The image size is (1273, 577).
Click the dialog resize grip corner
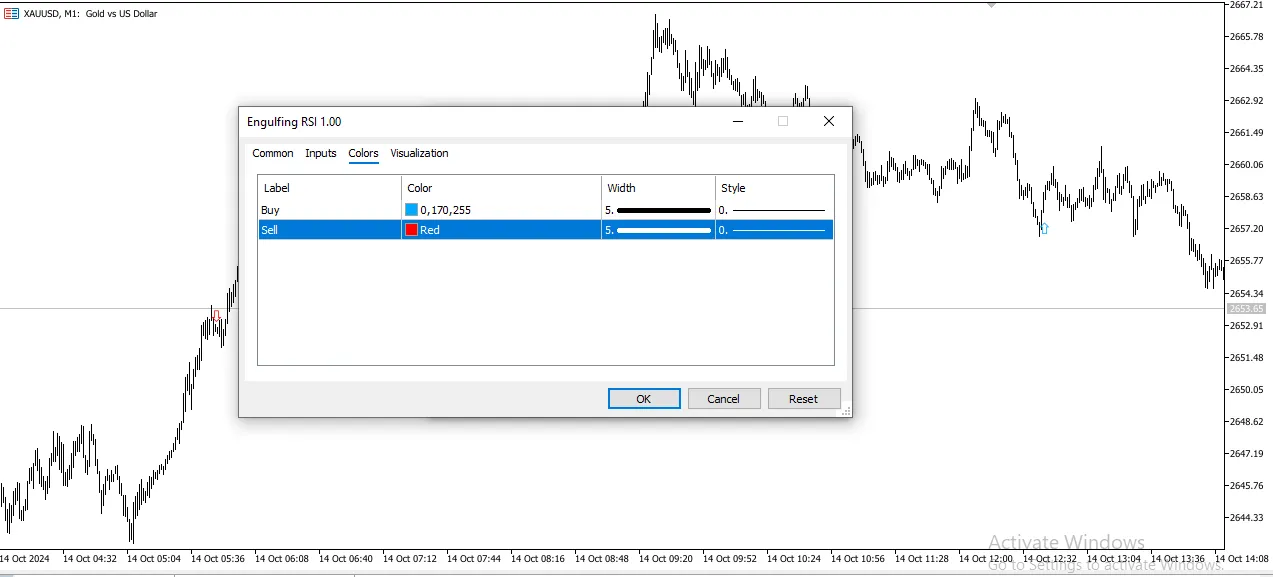[x=845, y=410]
